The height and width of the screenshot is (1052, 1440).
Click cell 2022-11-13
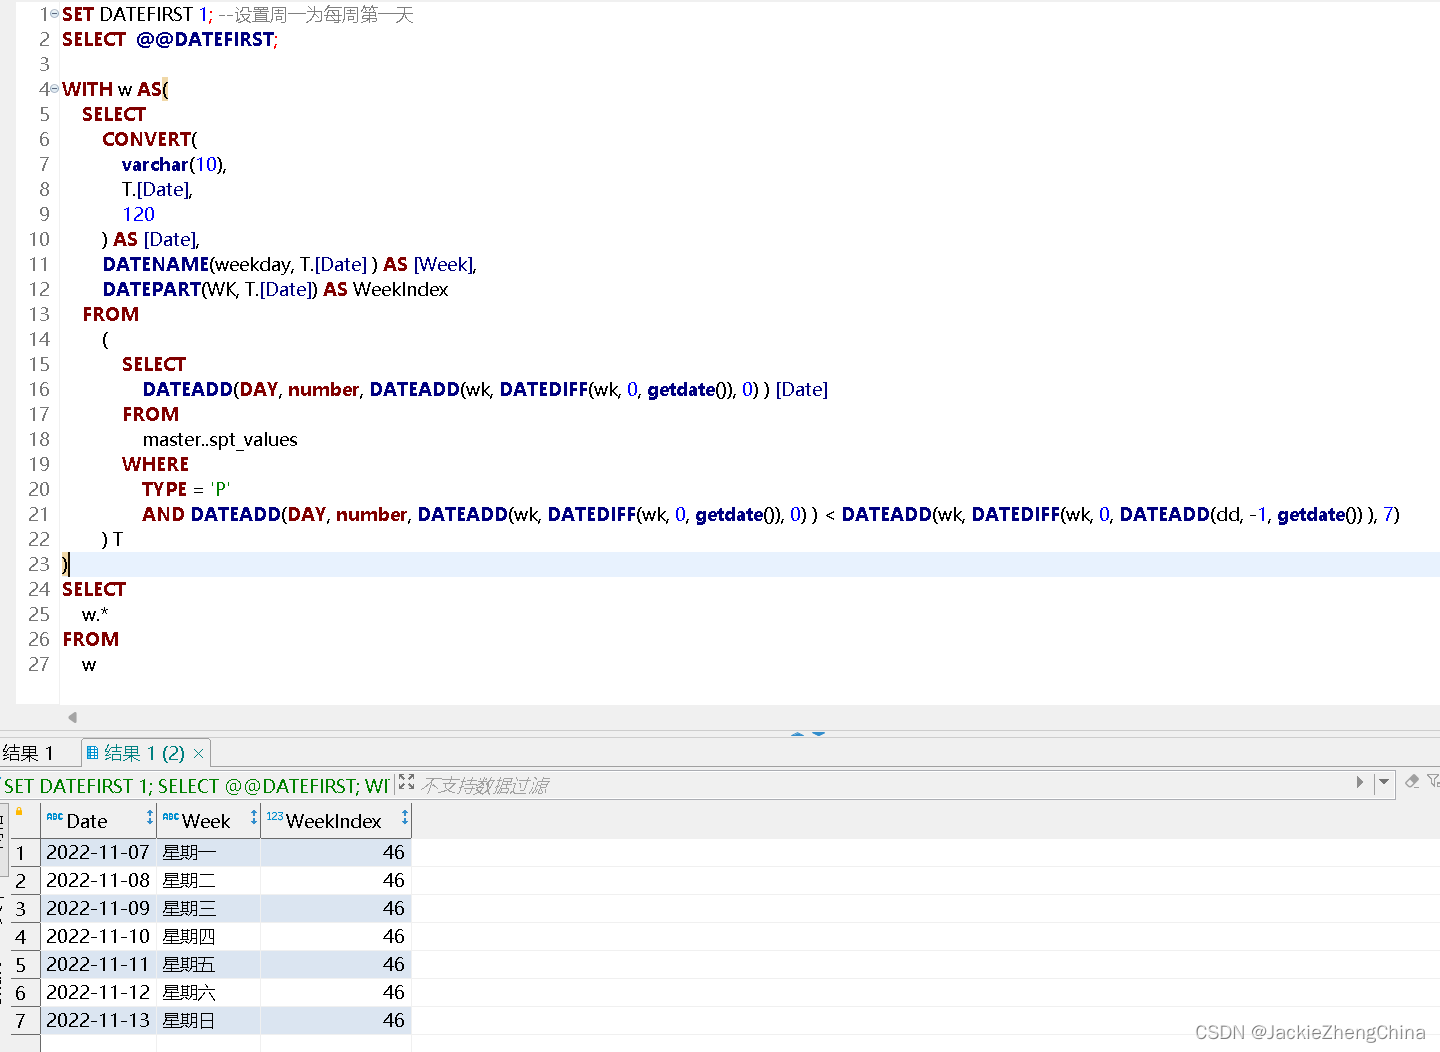[x=98, y=1021]
